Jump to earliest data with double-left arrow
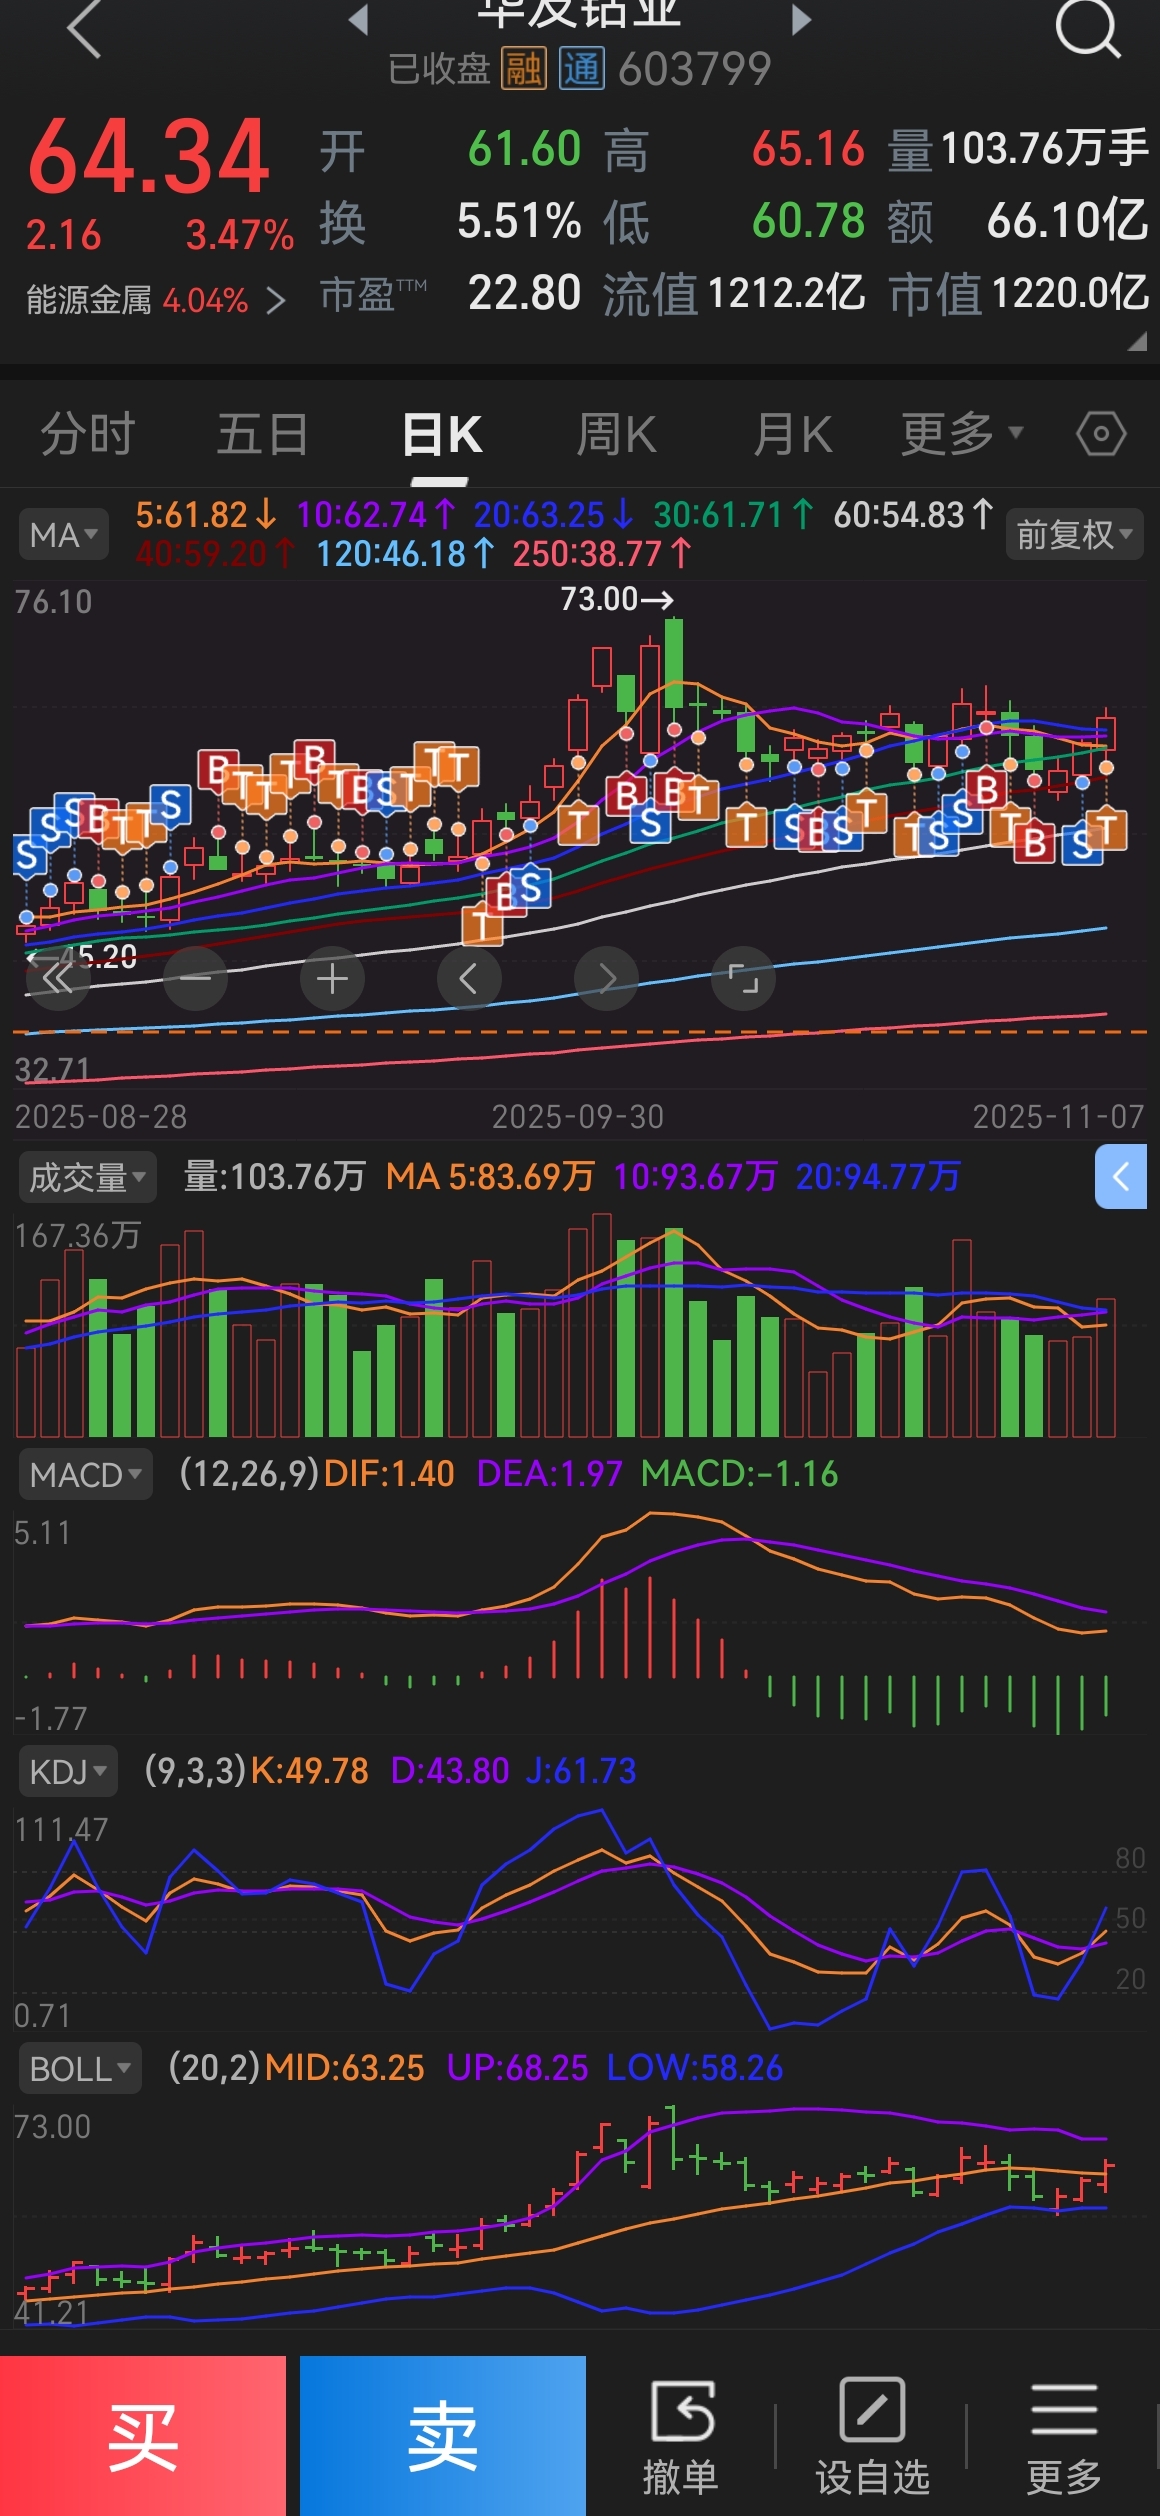The height and width of the screenshot is (2516, 1160). tap(58, 978)
